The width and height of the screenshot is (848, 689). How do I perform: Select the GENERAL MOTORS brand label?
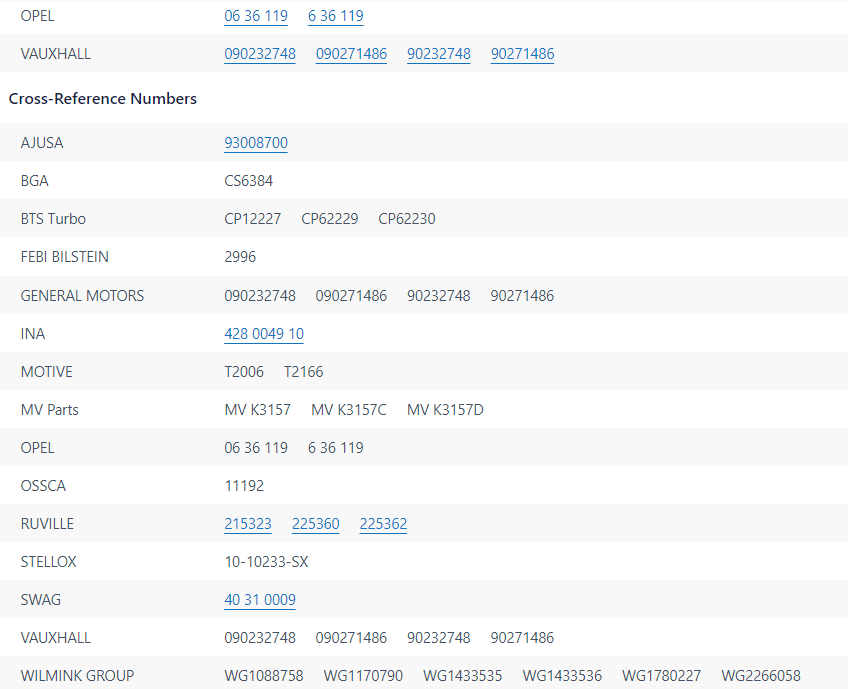[x=82, y=296]
